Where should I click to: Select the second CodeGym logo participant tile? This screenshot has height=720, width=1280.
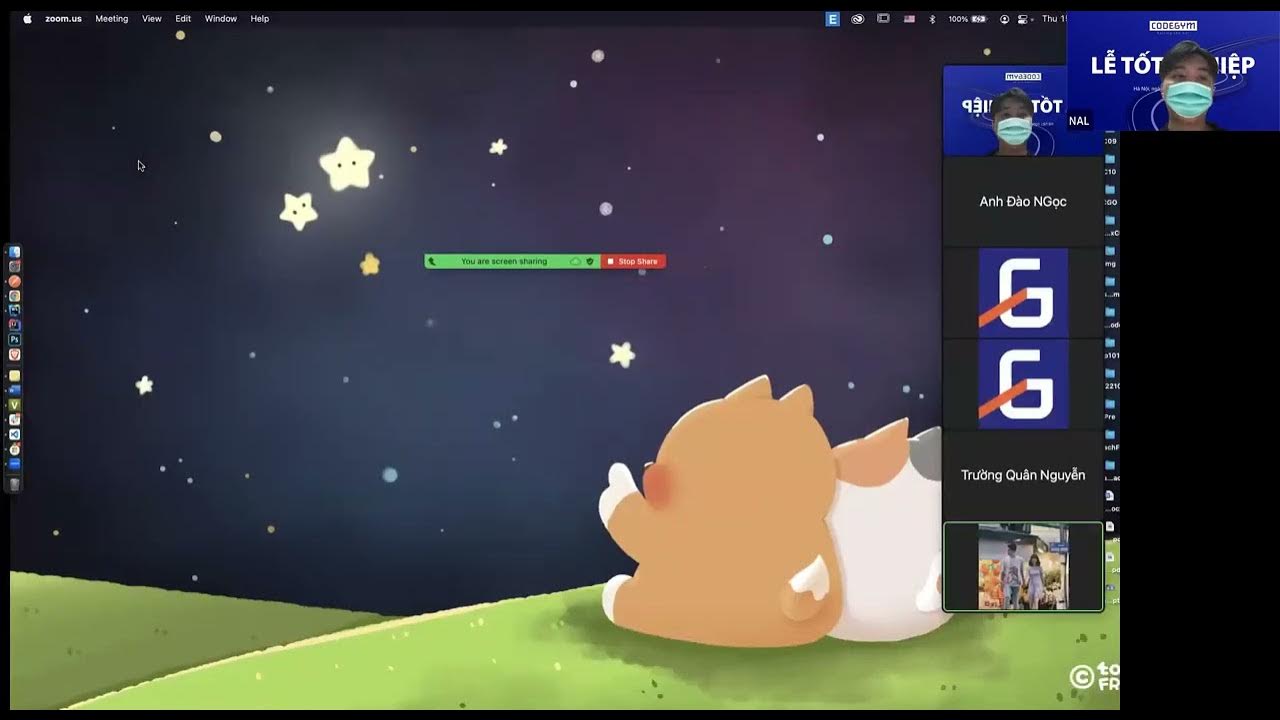click(x=1022, y=384)
